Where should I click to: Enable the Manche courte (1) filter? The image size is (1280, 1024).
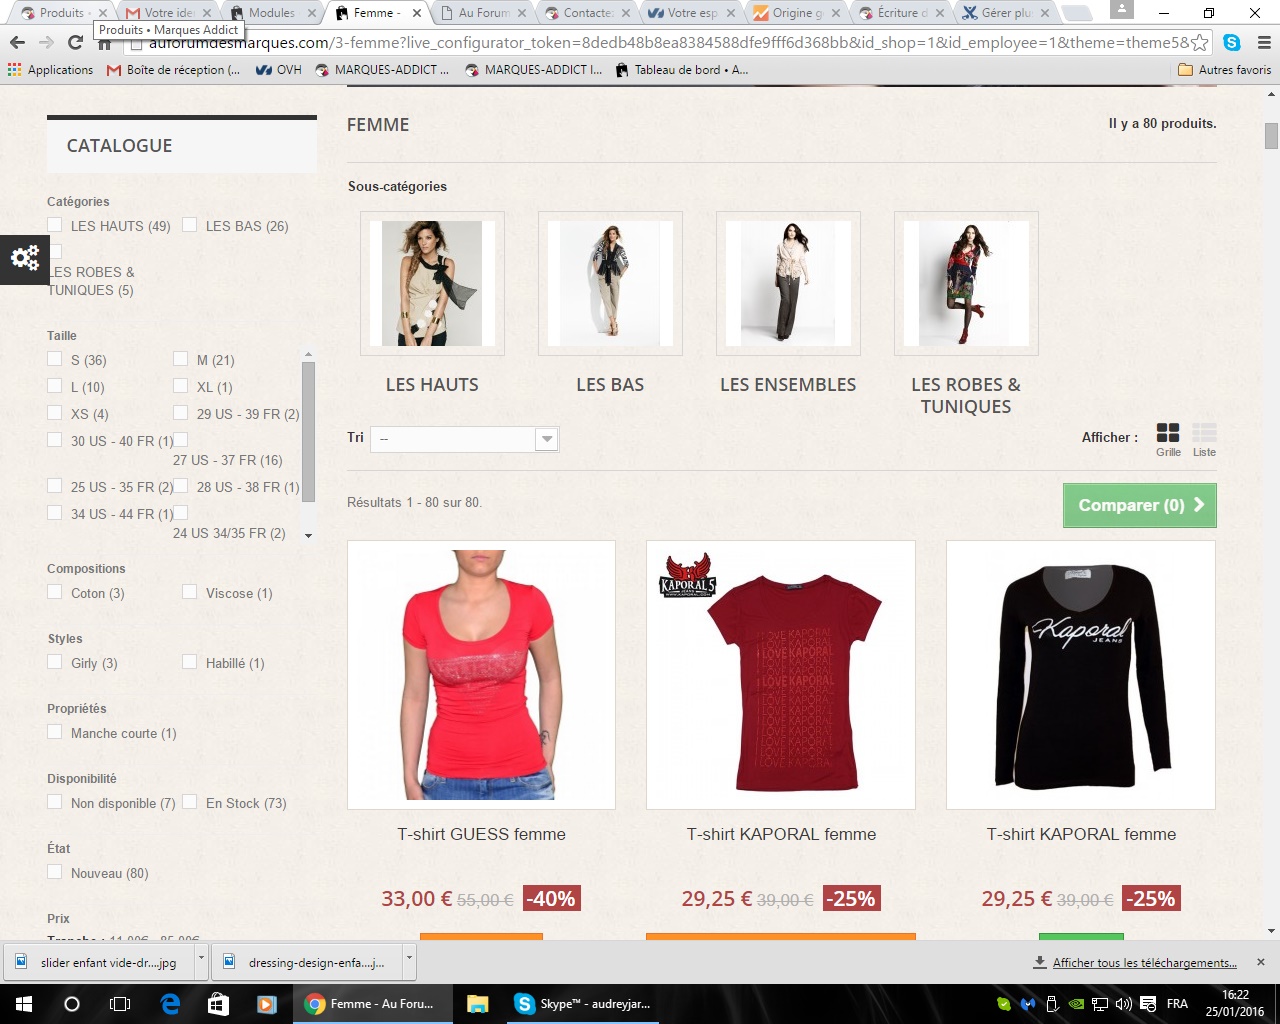[x=55, y=732]
